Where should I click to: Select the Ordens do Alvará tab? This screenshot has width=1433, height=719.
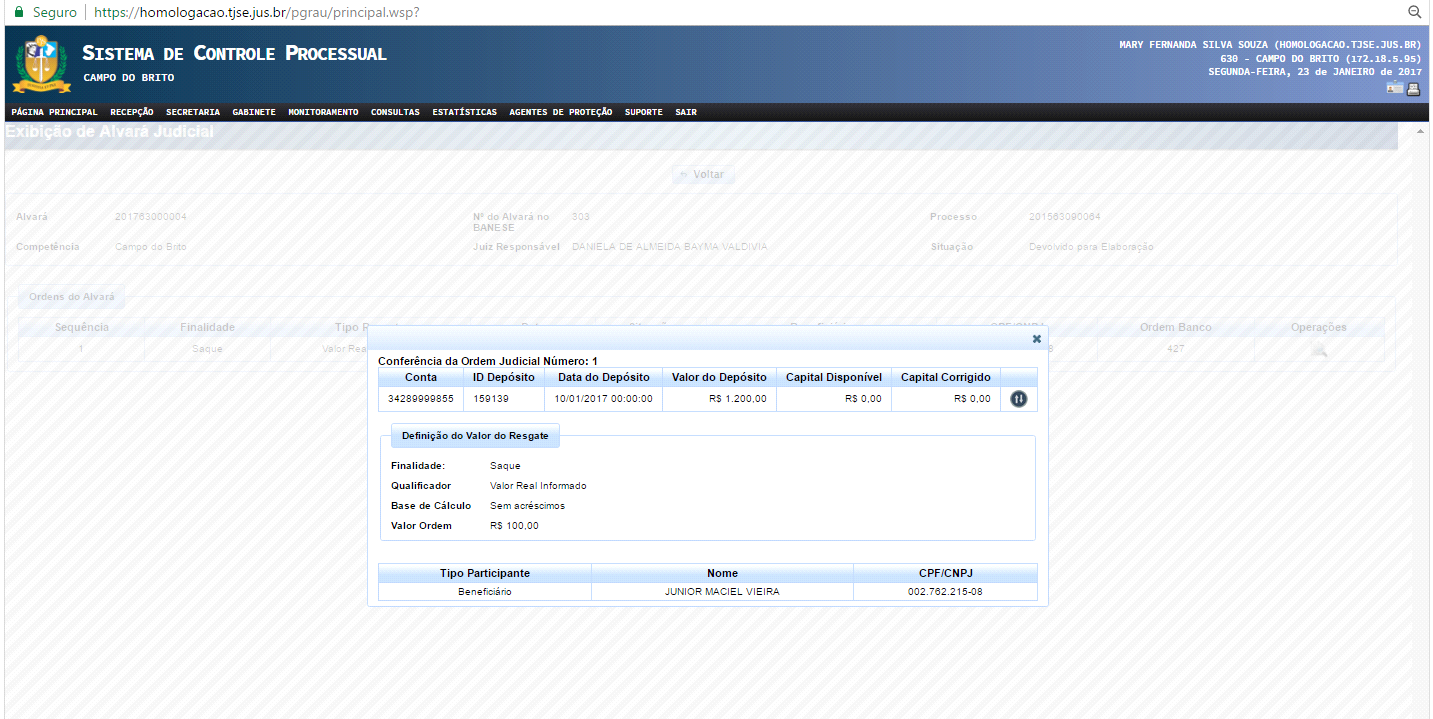tap(71, 297)
